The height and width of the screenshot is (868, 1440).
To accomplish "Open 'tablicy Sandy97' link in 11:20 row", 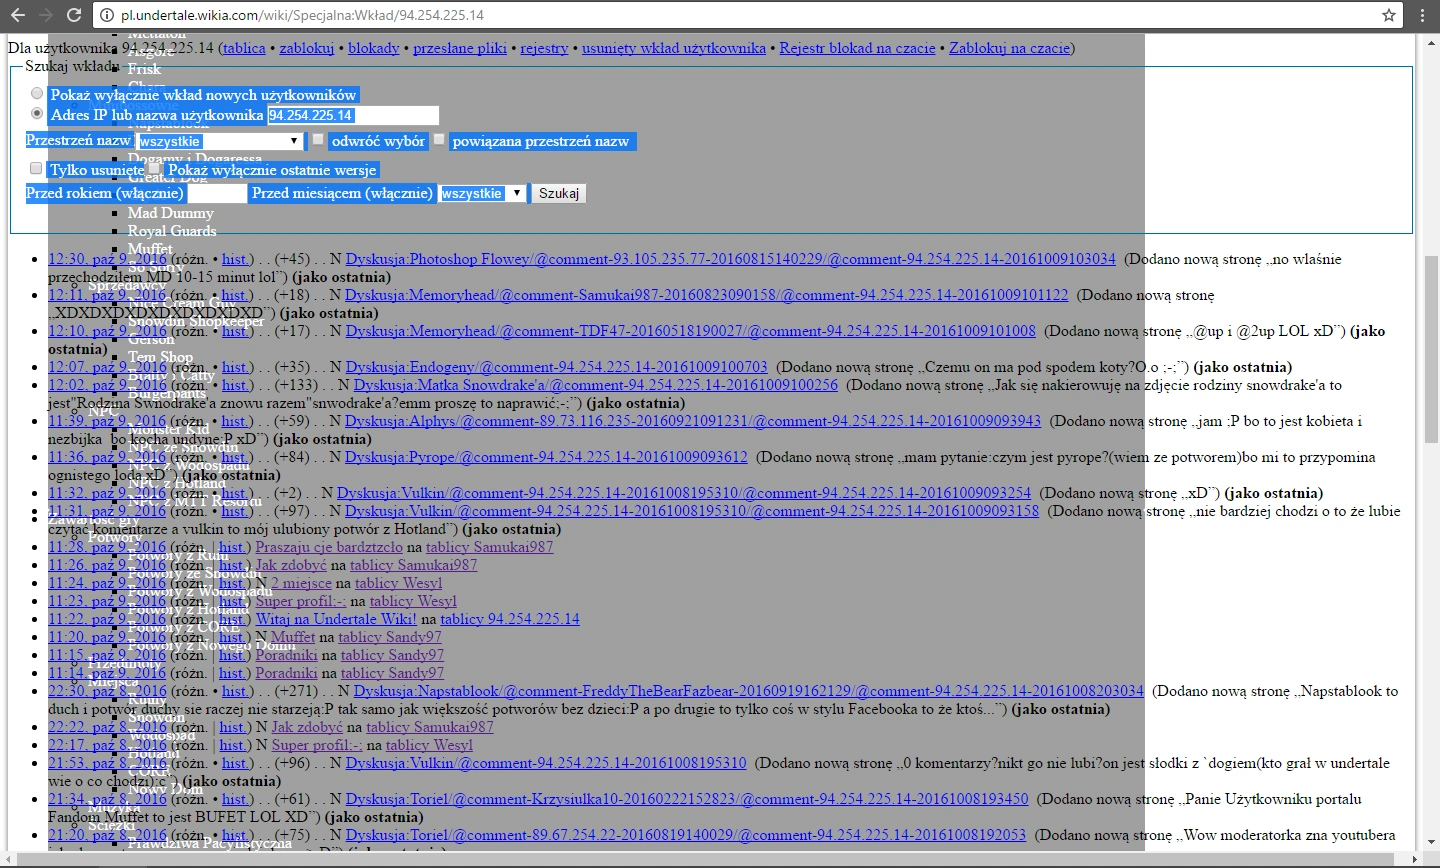I will tap(390, 637).
